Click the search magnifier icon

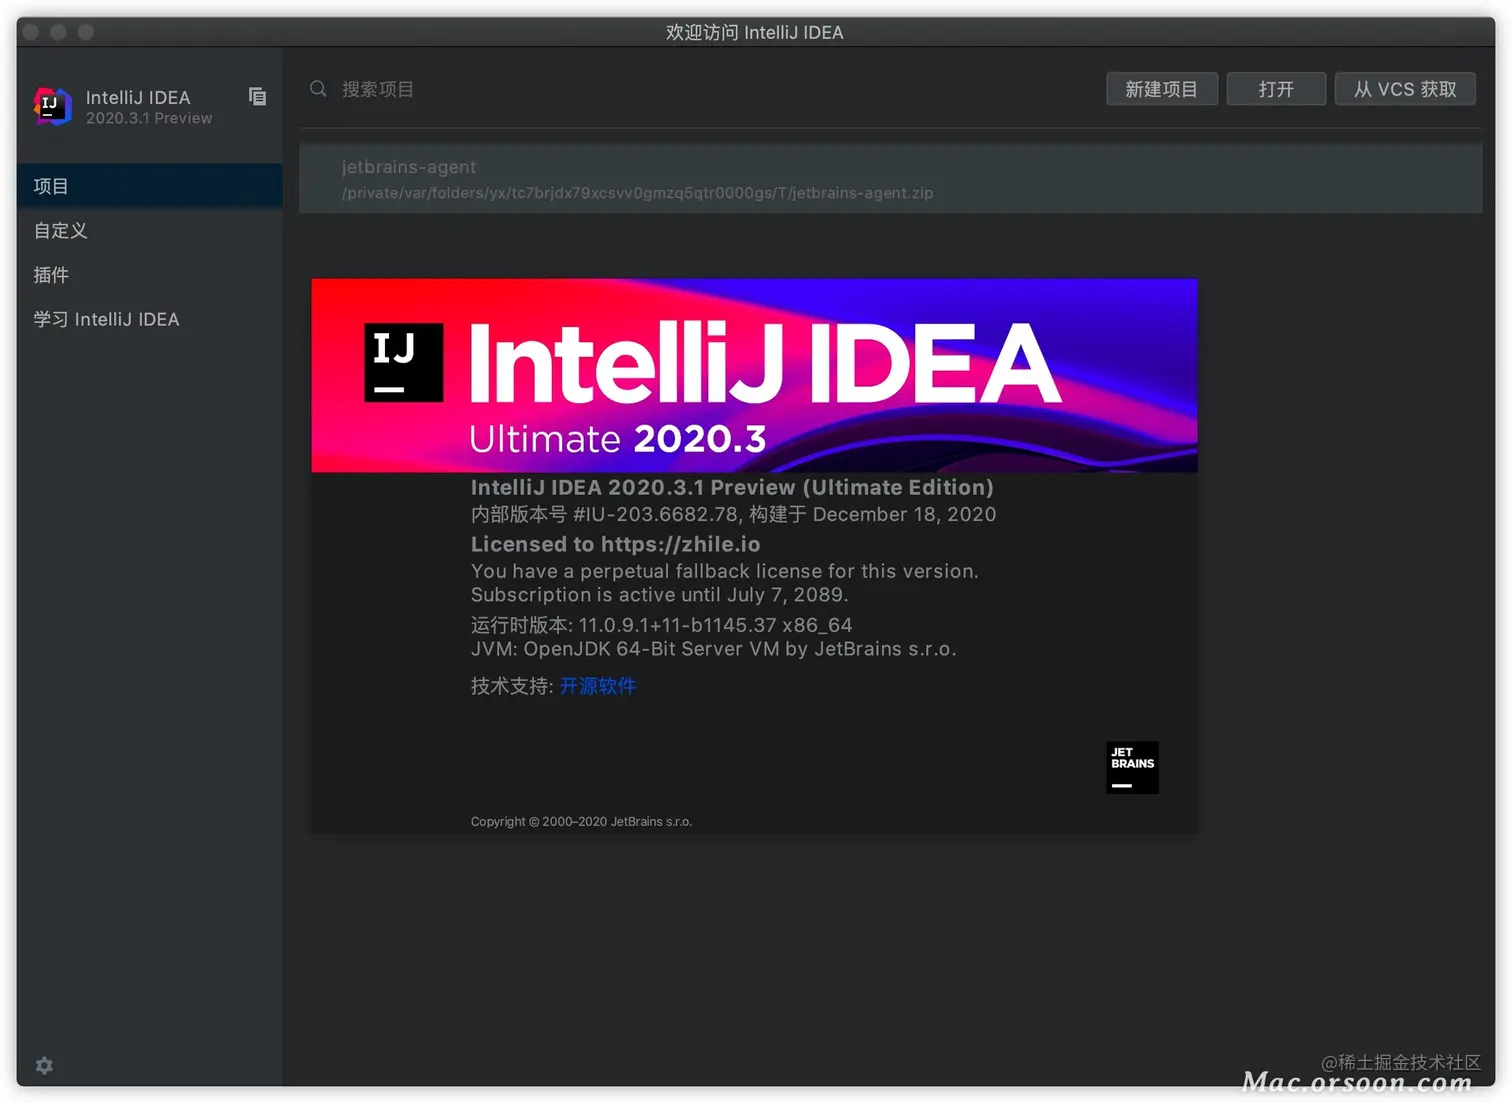tap(318, 89)
